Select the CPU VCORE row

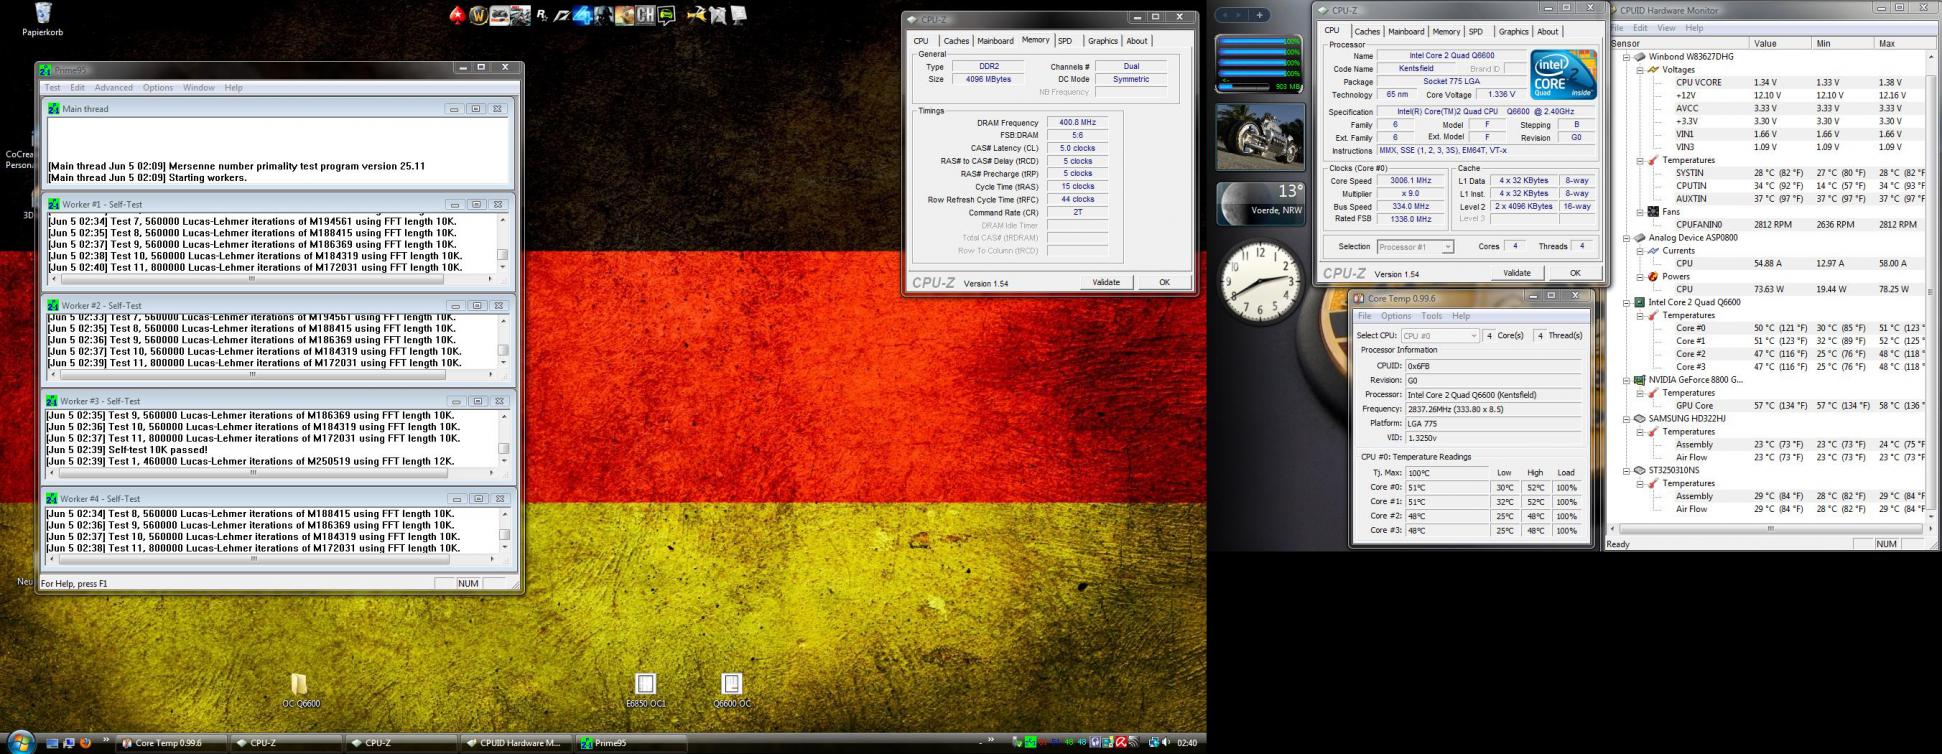(x=1770, y=83)
